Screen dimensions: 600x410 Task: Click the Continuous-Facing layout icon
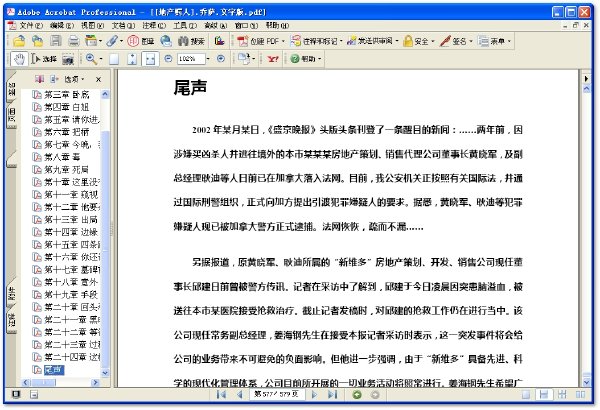(562, 394)
